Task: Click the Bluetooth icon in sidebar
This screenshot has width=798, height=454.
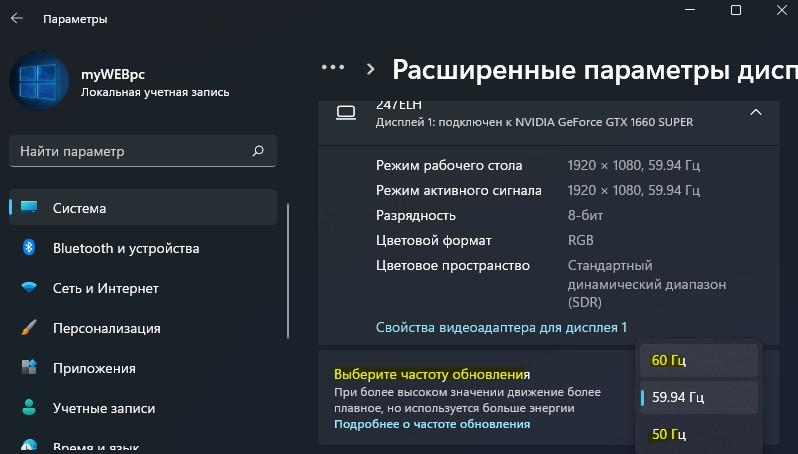Action: click(x=29, y=248)
